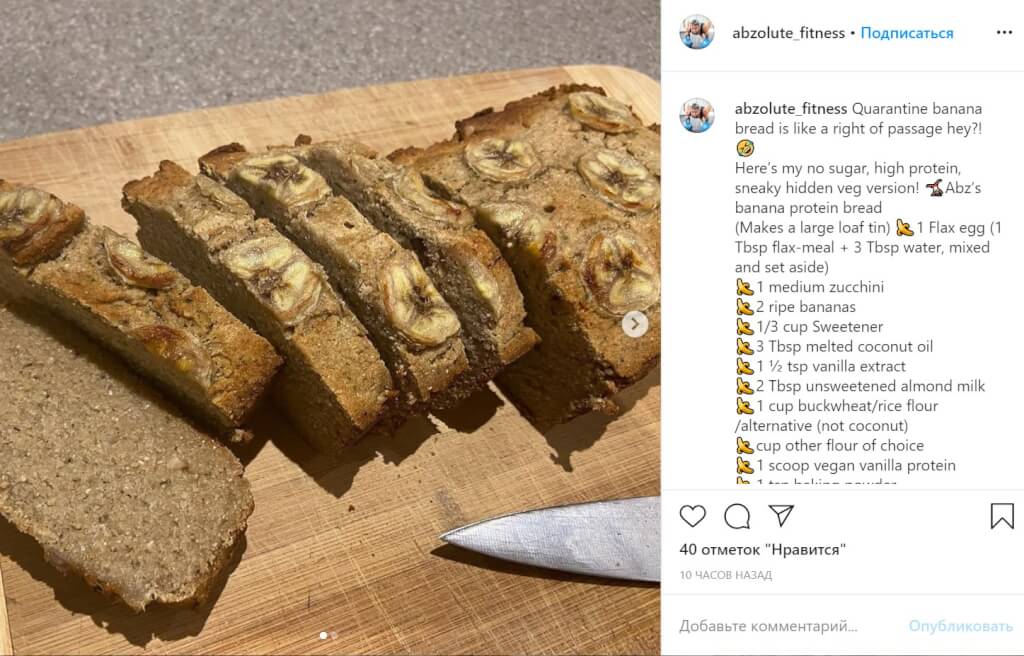Screen dimensions: 1024x656
Task: Open abzolute_fitness header profile picture
Action: tap(697, 33)
